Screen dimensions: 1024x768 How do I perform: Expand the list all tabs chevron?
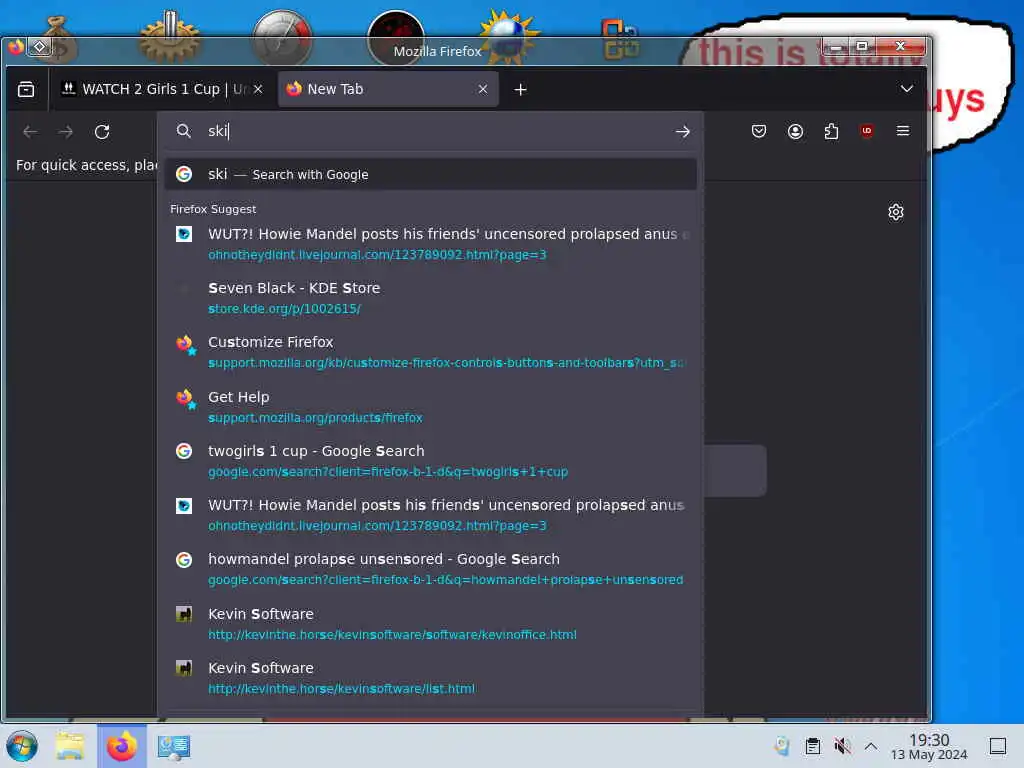pos(906,89)
